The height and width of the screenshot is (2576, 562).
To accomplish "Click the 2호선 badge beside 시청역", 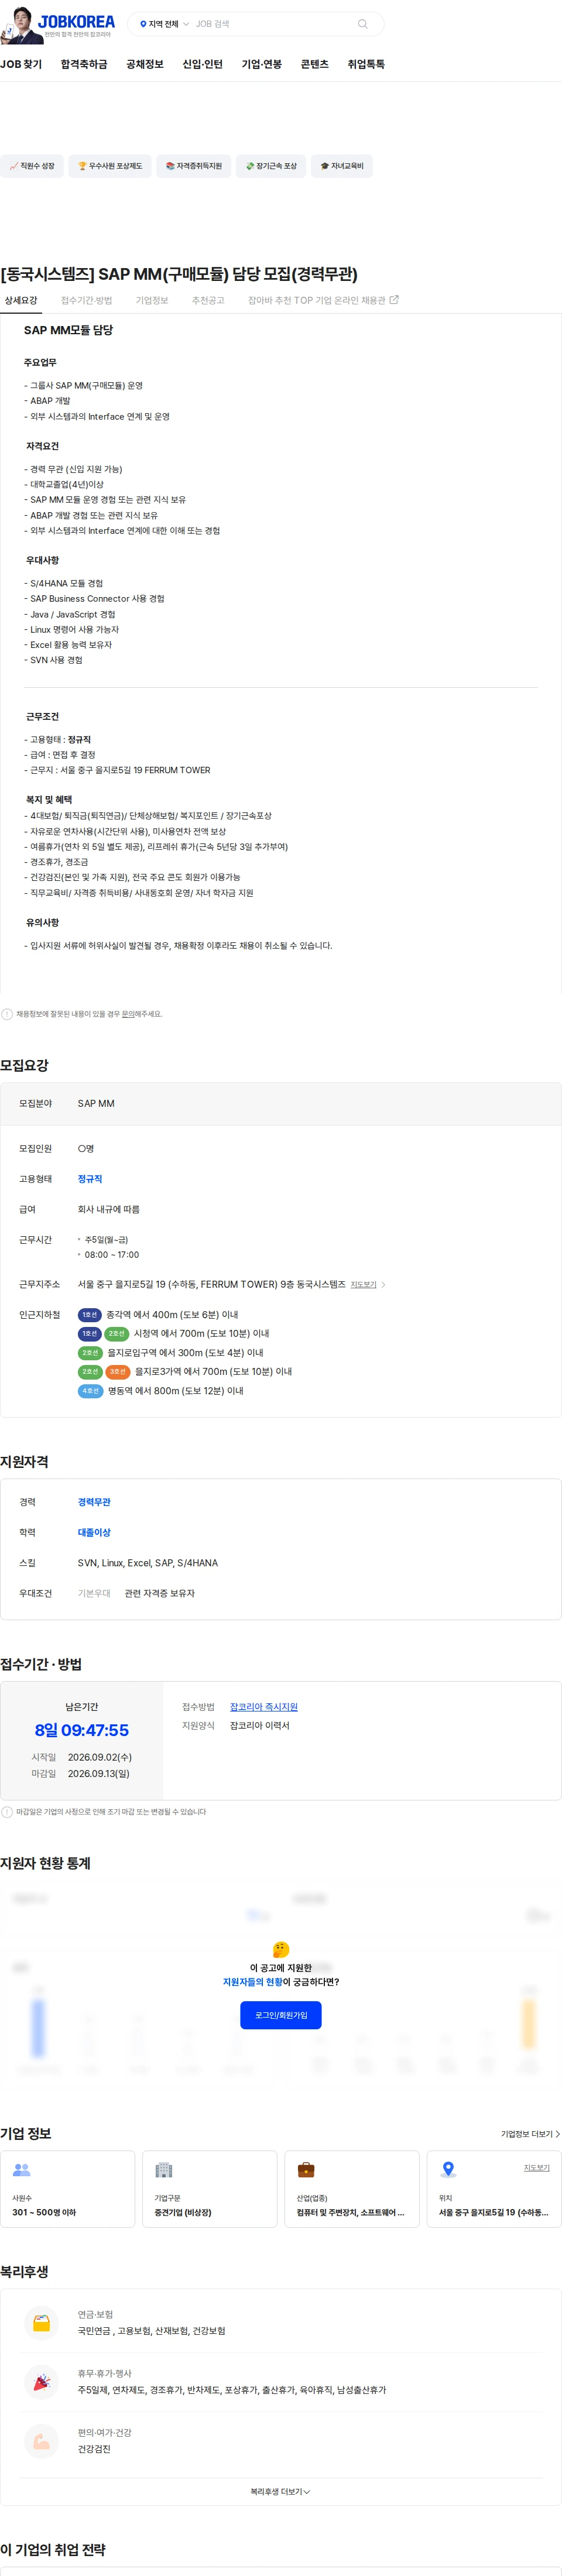I will point(117,1334).
